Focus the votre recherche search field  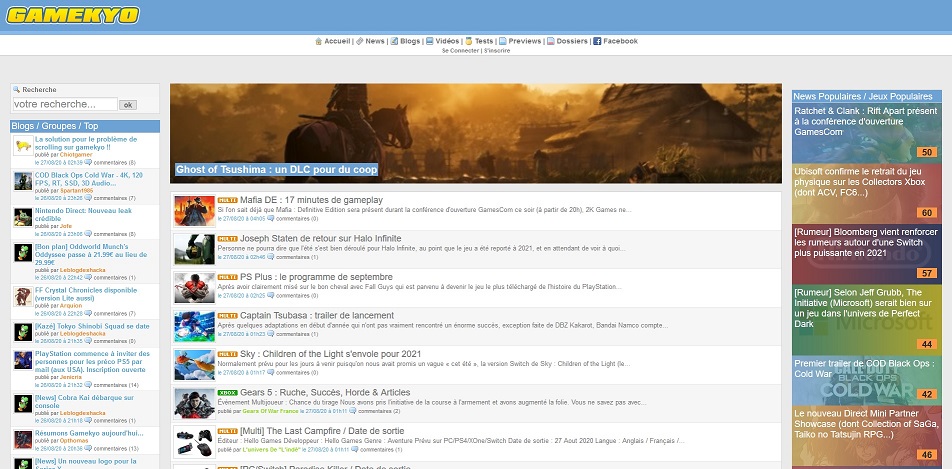coord(65,104)
